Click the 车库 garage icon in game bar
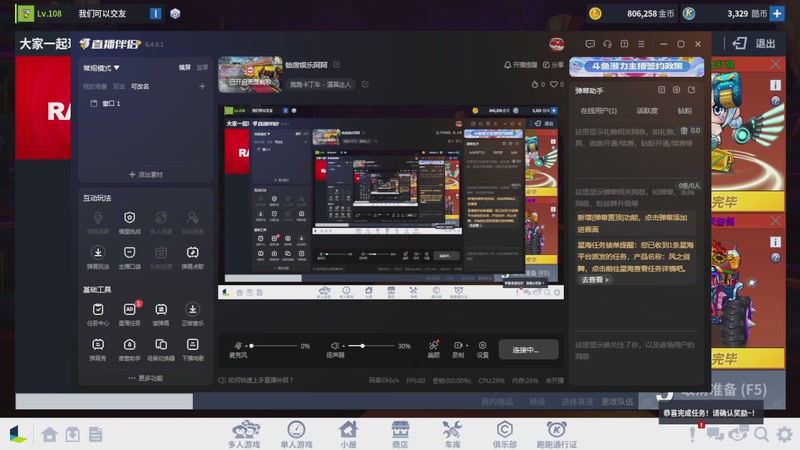 [x=452, y=434]
